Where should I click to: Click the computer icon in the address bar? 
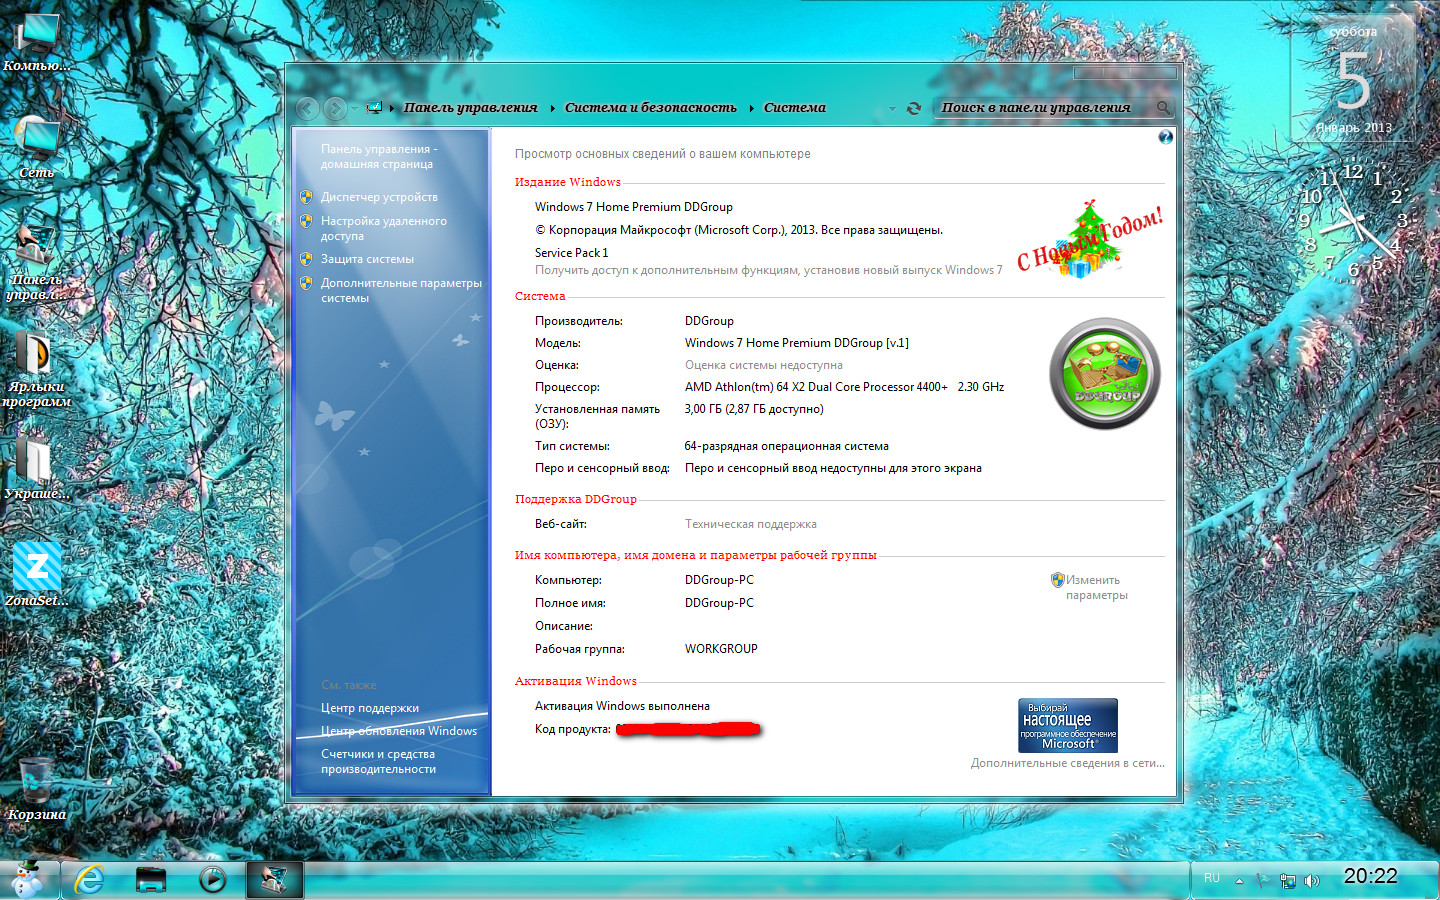click(x=374, y=108)
